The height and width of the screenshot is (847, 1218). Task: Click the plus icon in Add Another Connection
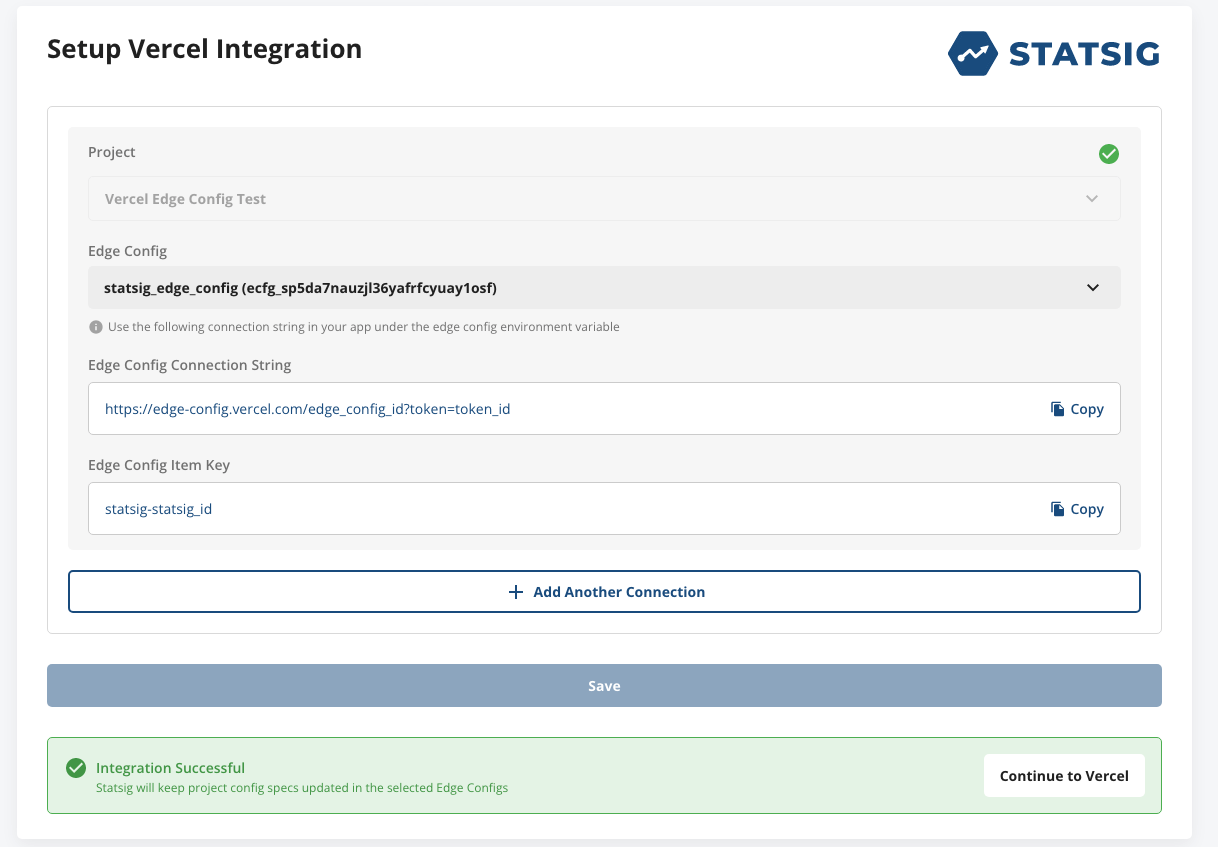(516, 592)
